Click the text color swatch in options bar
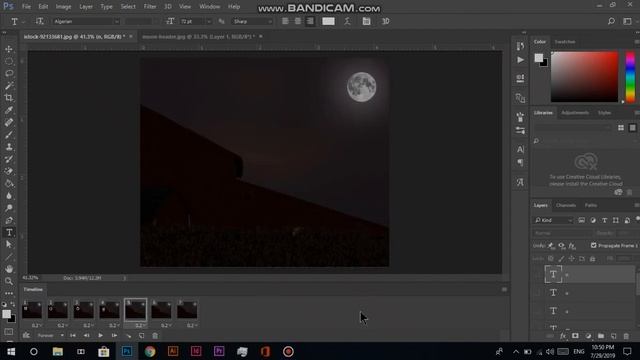640x360 pixels. [x=328, y=21]
